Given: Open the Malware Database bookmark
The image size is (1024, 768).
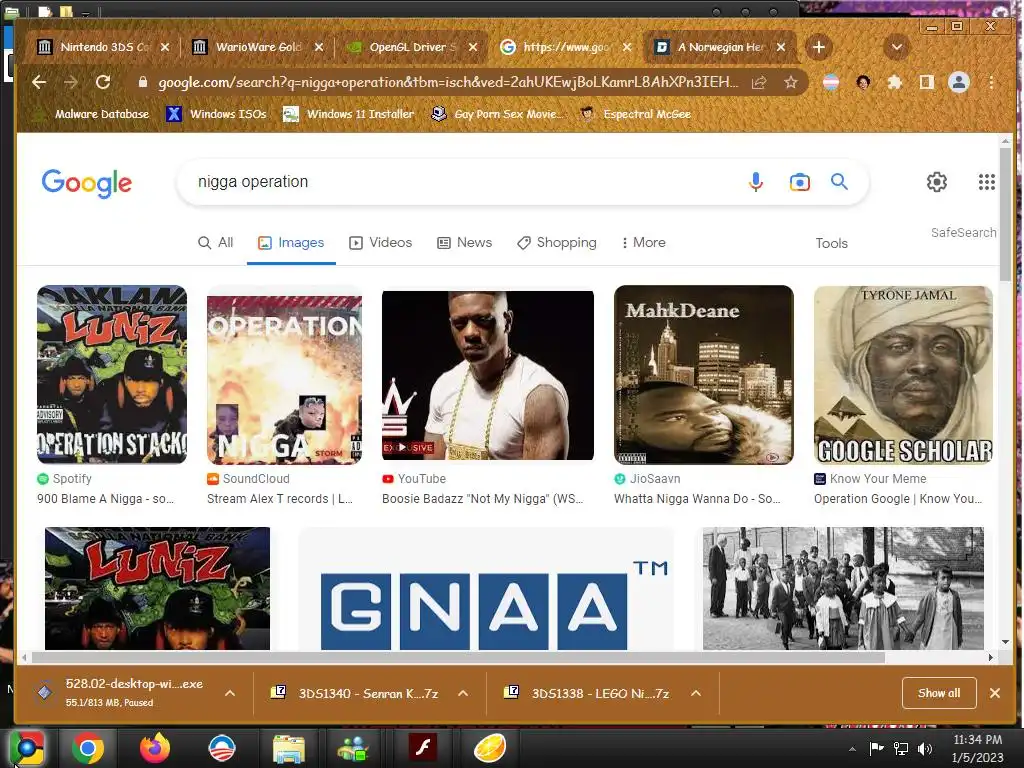Looking at the screenshot, I should [x=93, y=114].
